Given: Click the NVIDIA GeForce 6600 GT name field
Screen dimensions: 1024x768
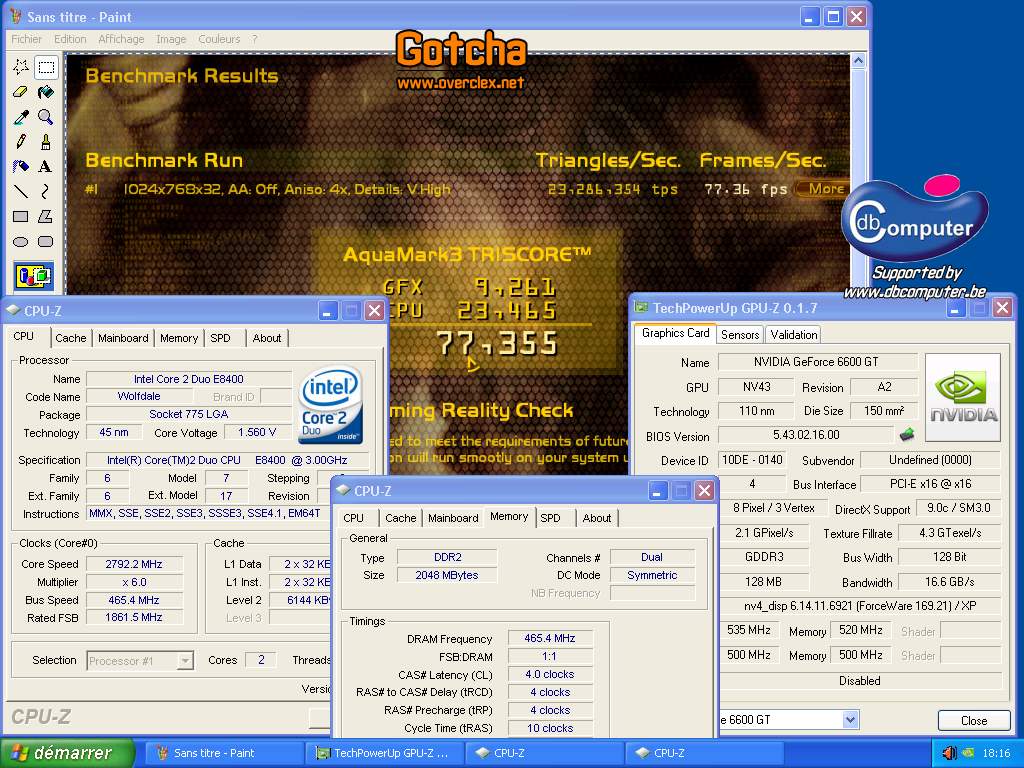Looking at the screenshot, I should (x=816, y=362).
